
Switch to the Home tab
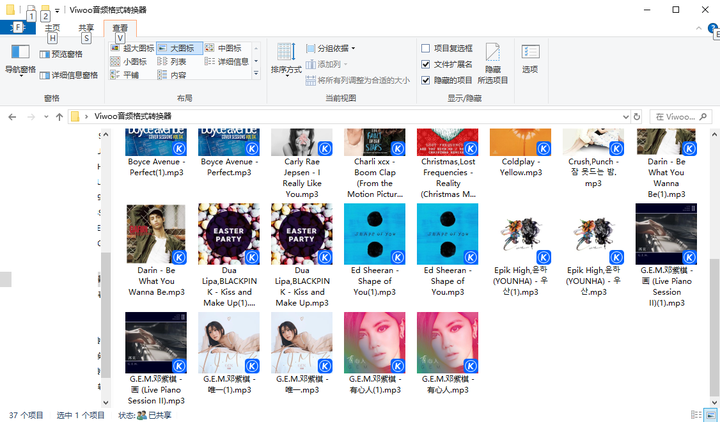(x=52, y=28)
